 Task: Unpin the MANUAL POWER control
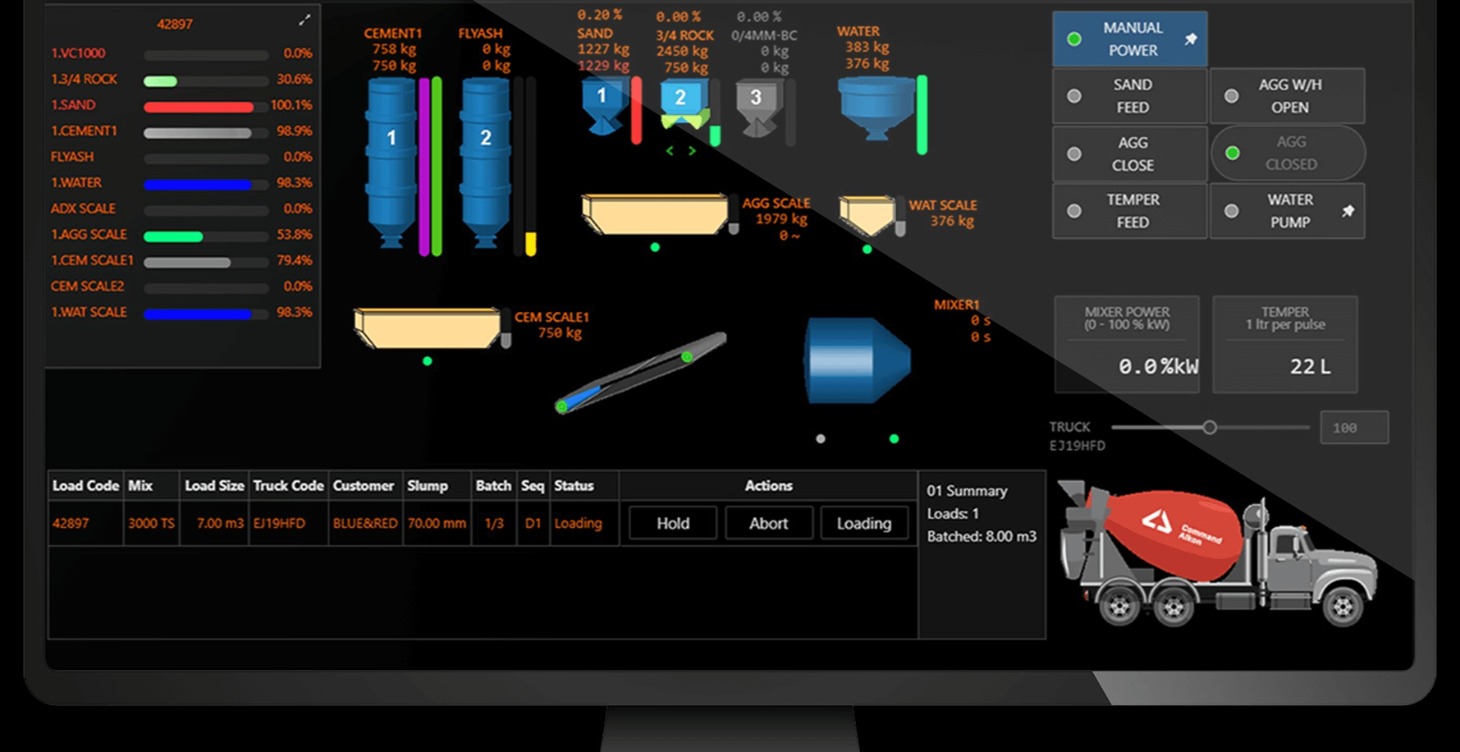[x=1191, y=39]
